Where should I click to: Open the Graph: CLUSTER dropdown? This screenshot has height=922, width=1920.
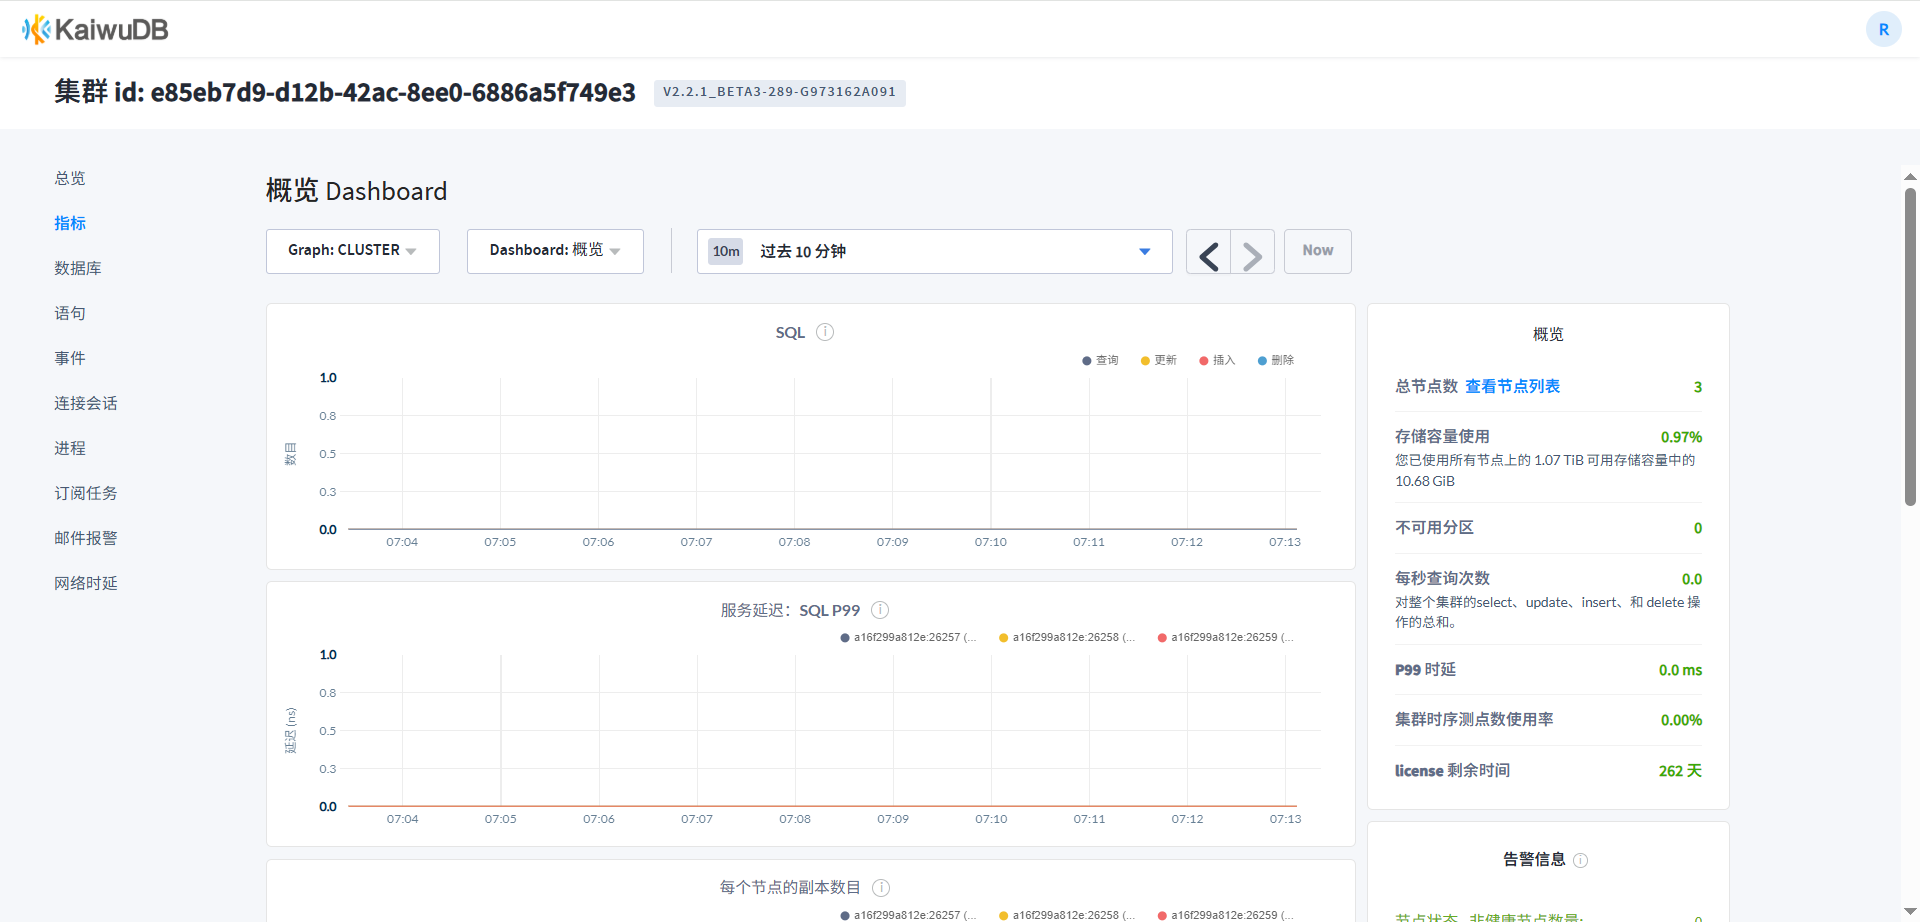(352, 251)
